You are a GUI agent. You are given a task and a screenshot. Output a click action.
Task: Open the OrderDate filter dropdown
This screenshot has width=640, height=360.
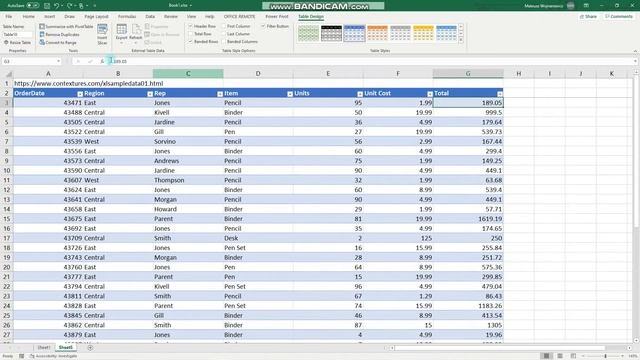click(80, 94)
